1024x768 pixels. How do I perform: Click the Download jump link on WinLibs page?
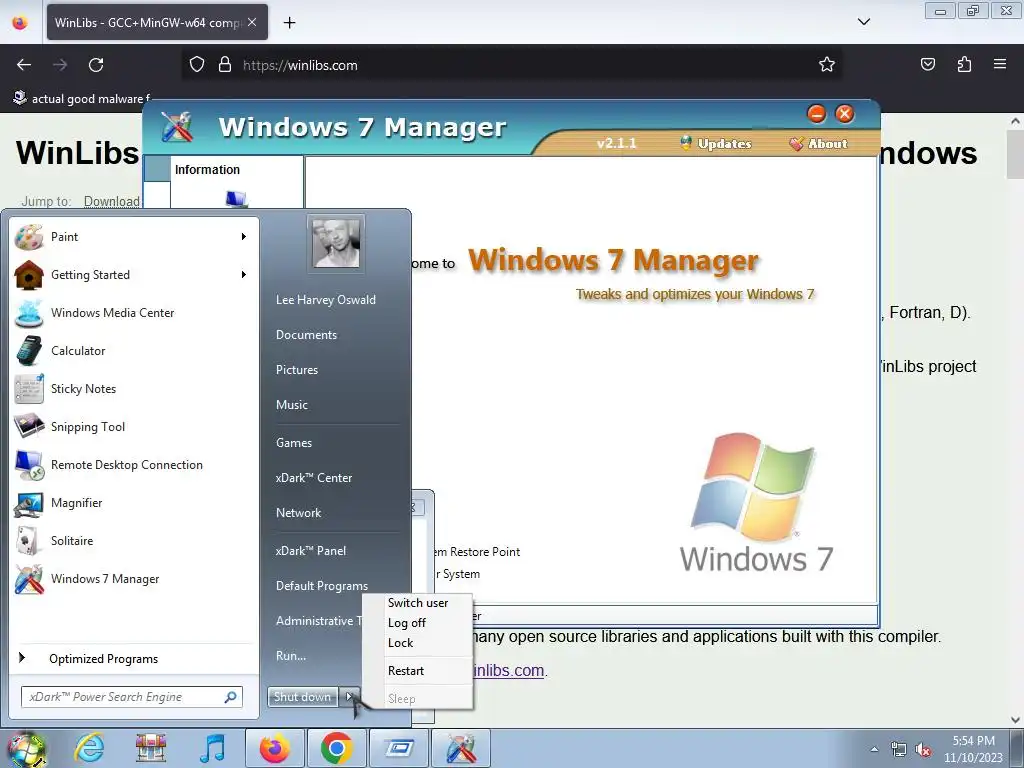click(x=112, y=201)
